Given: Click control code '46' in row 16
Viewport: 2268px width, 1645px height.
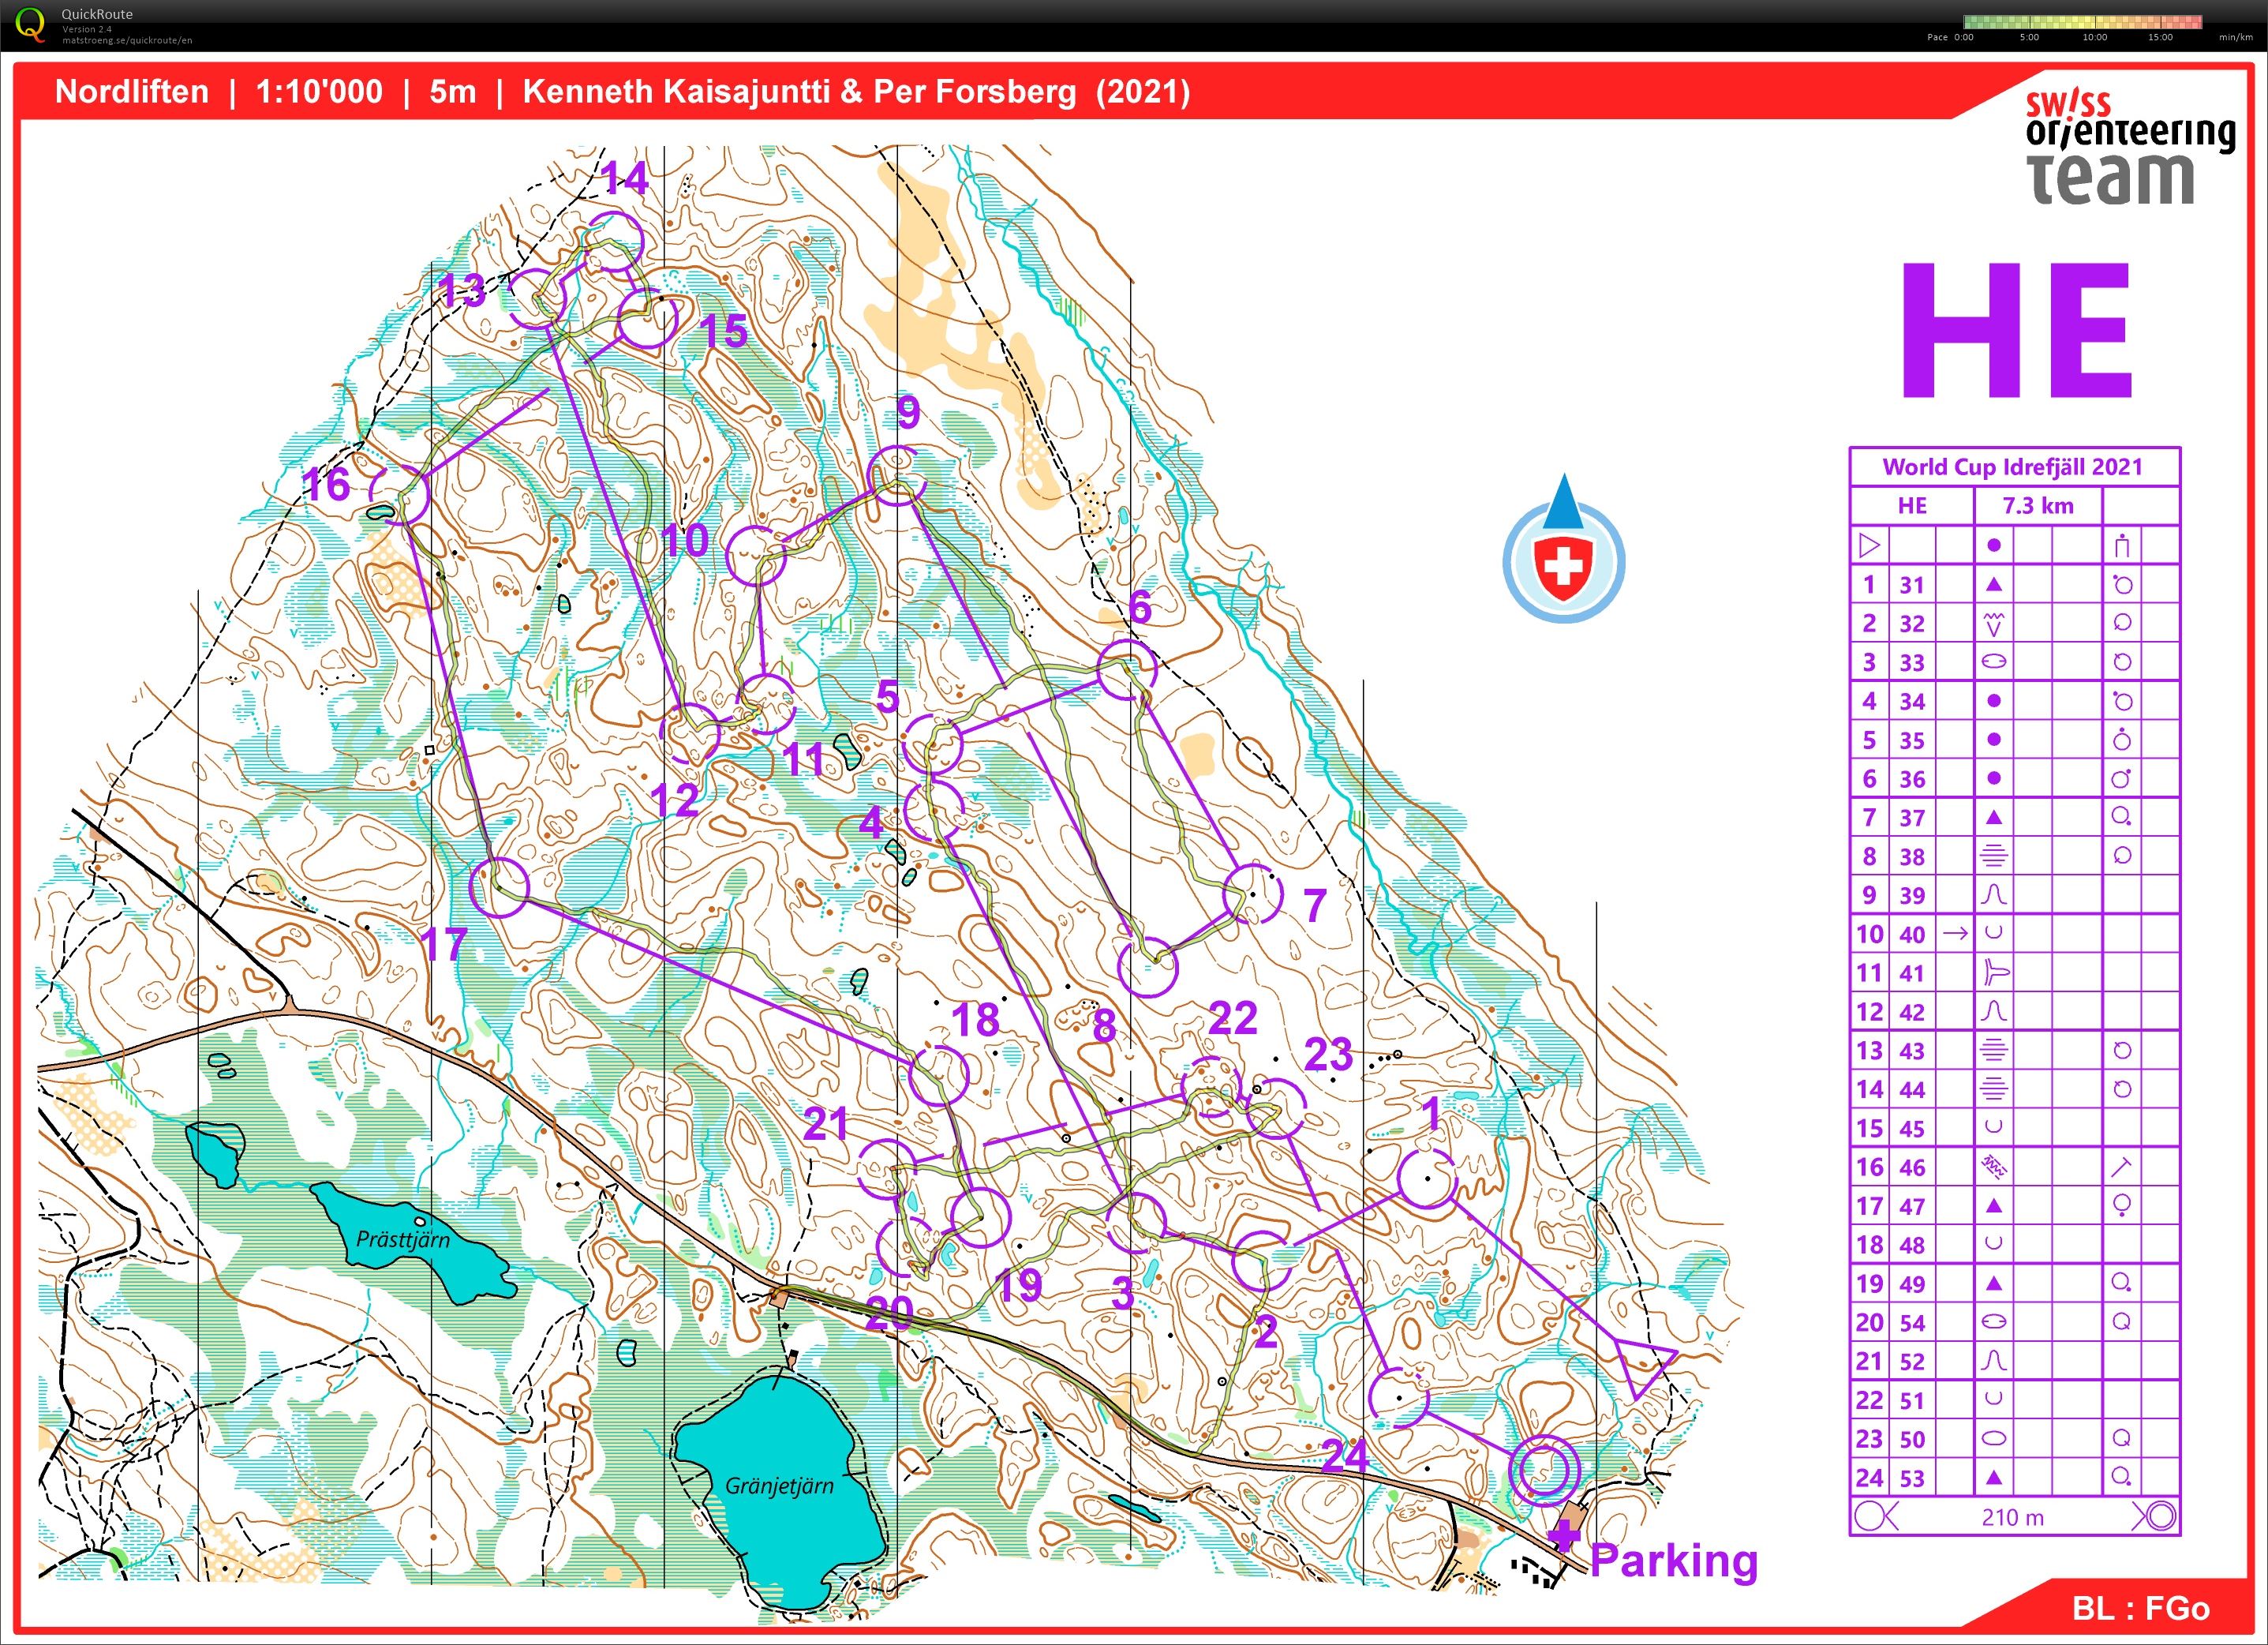Looking at the screenshot, I should point(1912,1167).
